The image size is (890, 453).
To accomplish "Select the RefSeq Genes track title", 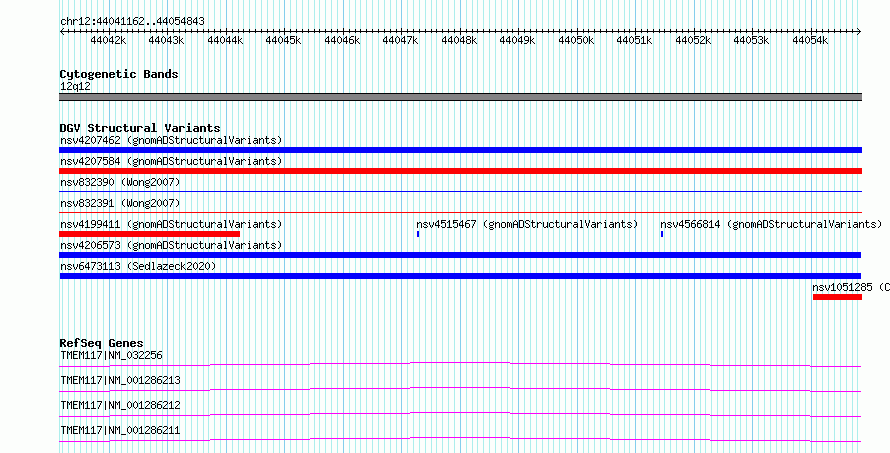I will pyautogui.click(x=102, y=343).
